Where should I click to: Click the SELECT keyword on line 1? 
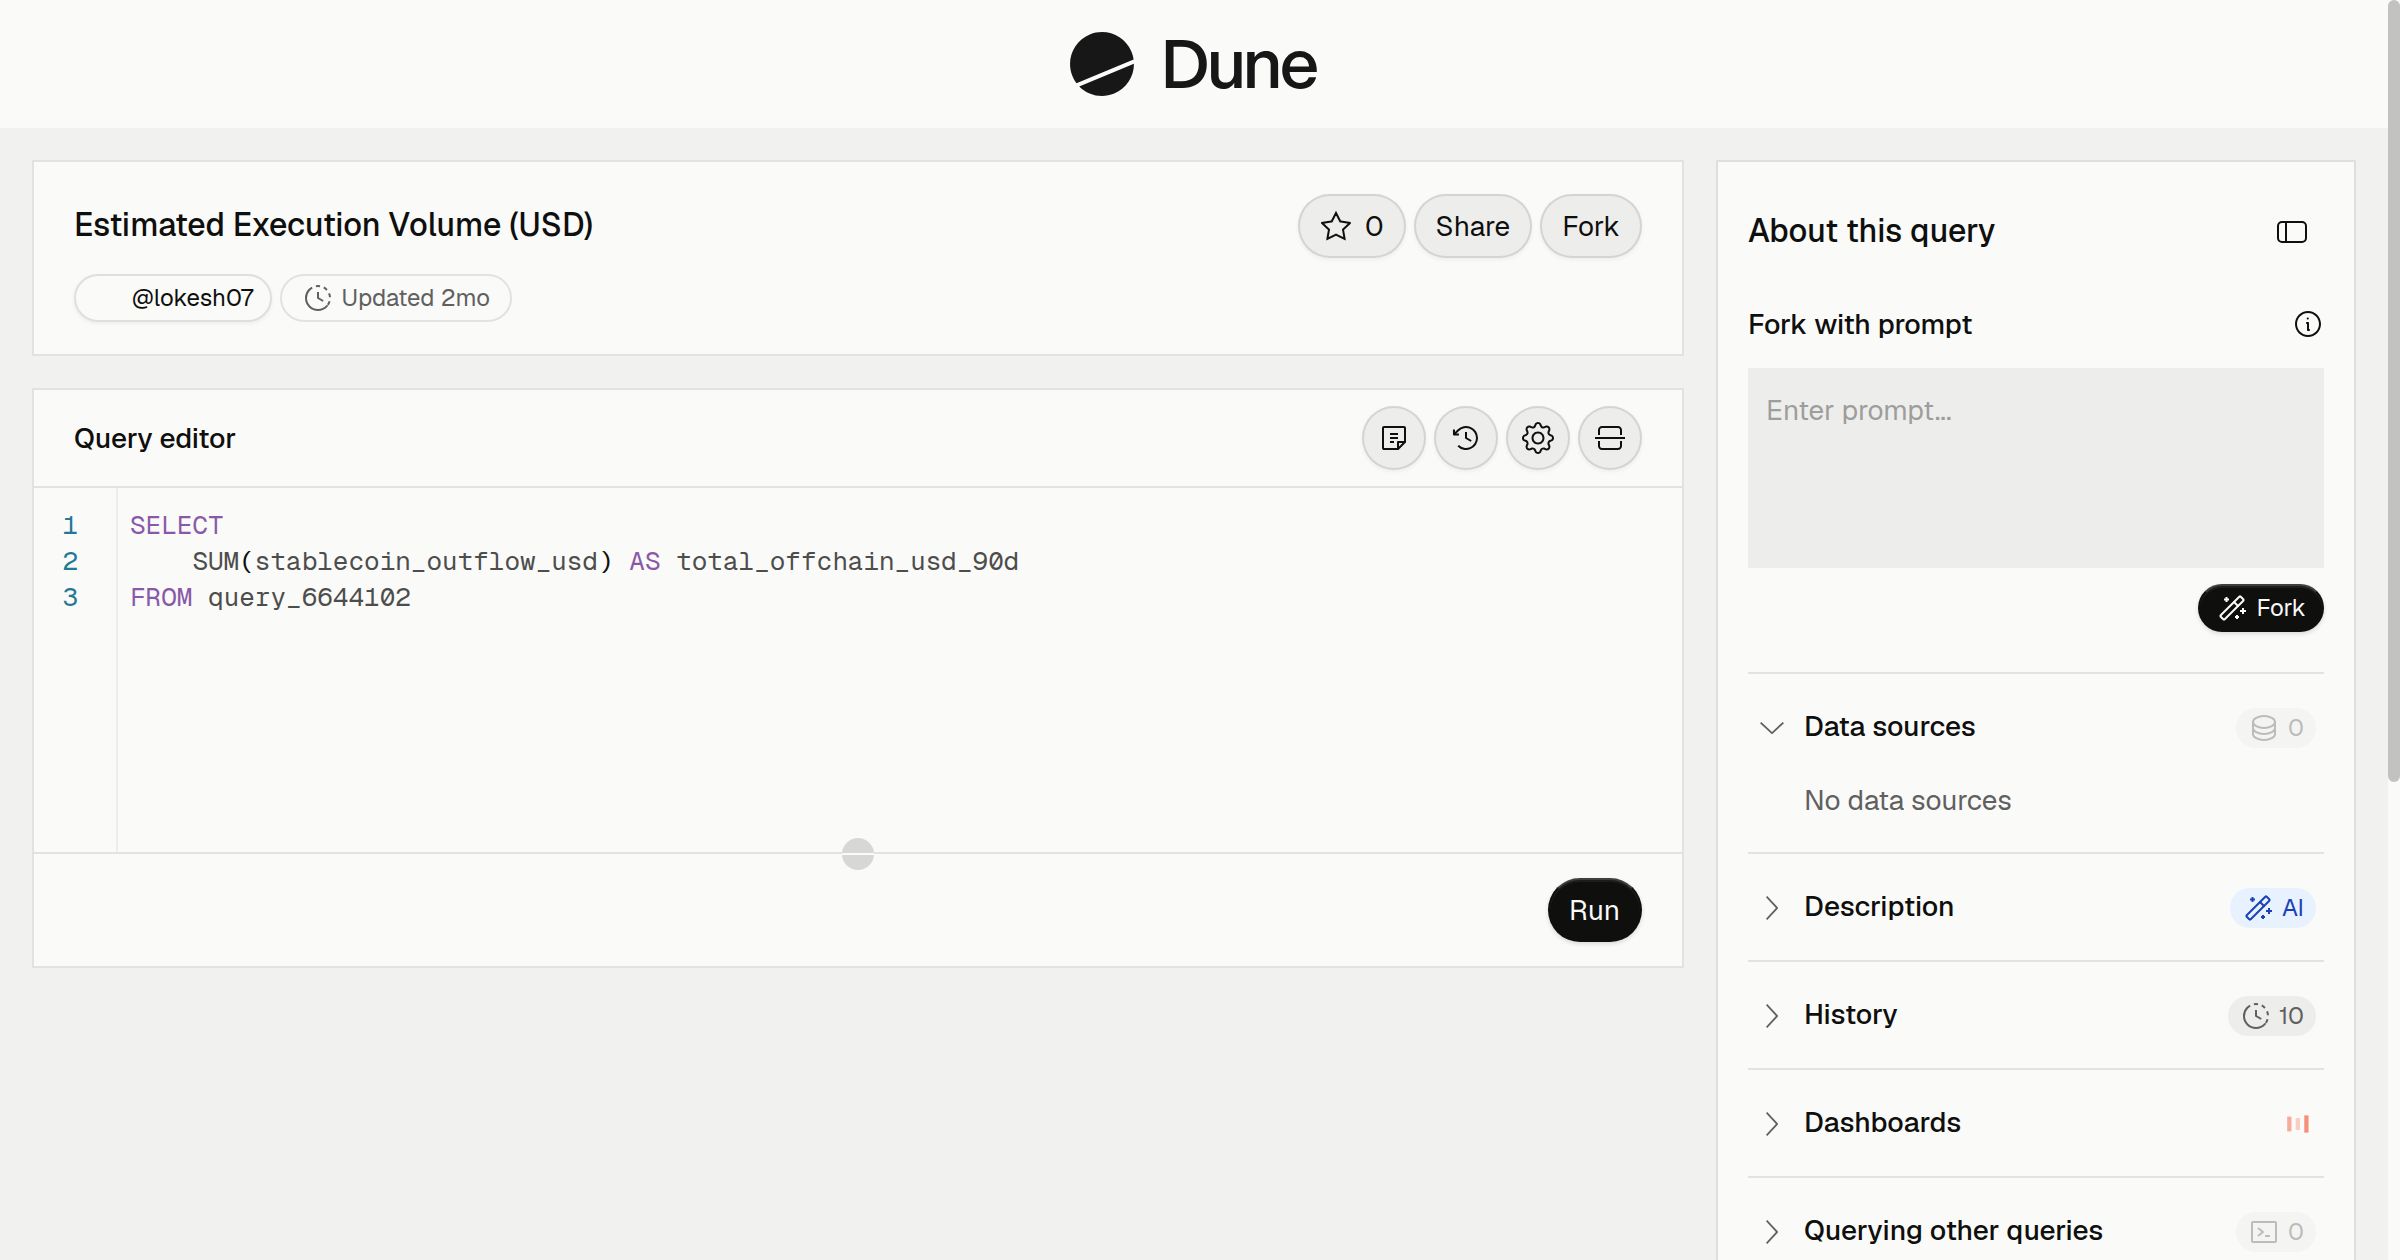coord(176,526)
